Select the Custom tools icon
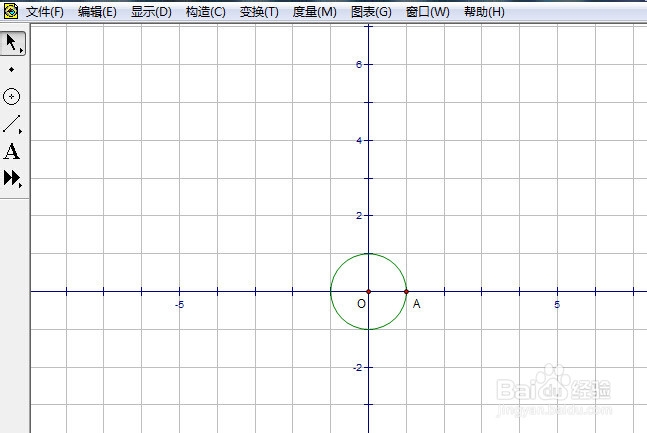 (11, 178)
